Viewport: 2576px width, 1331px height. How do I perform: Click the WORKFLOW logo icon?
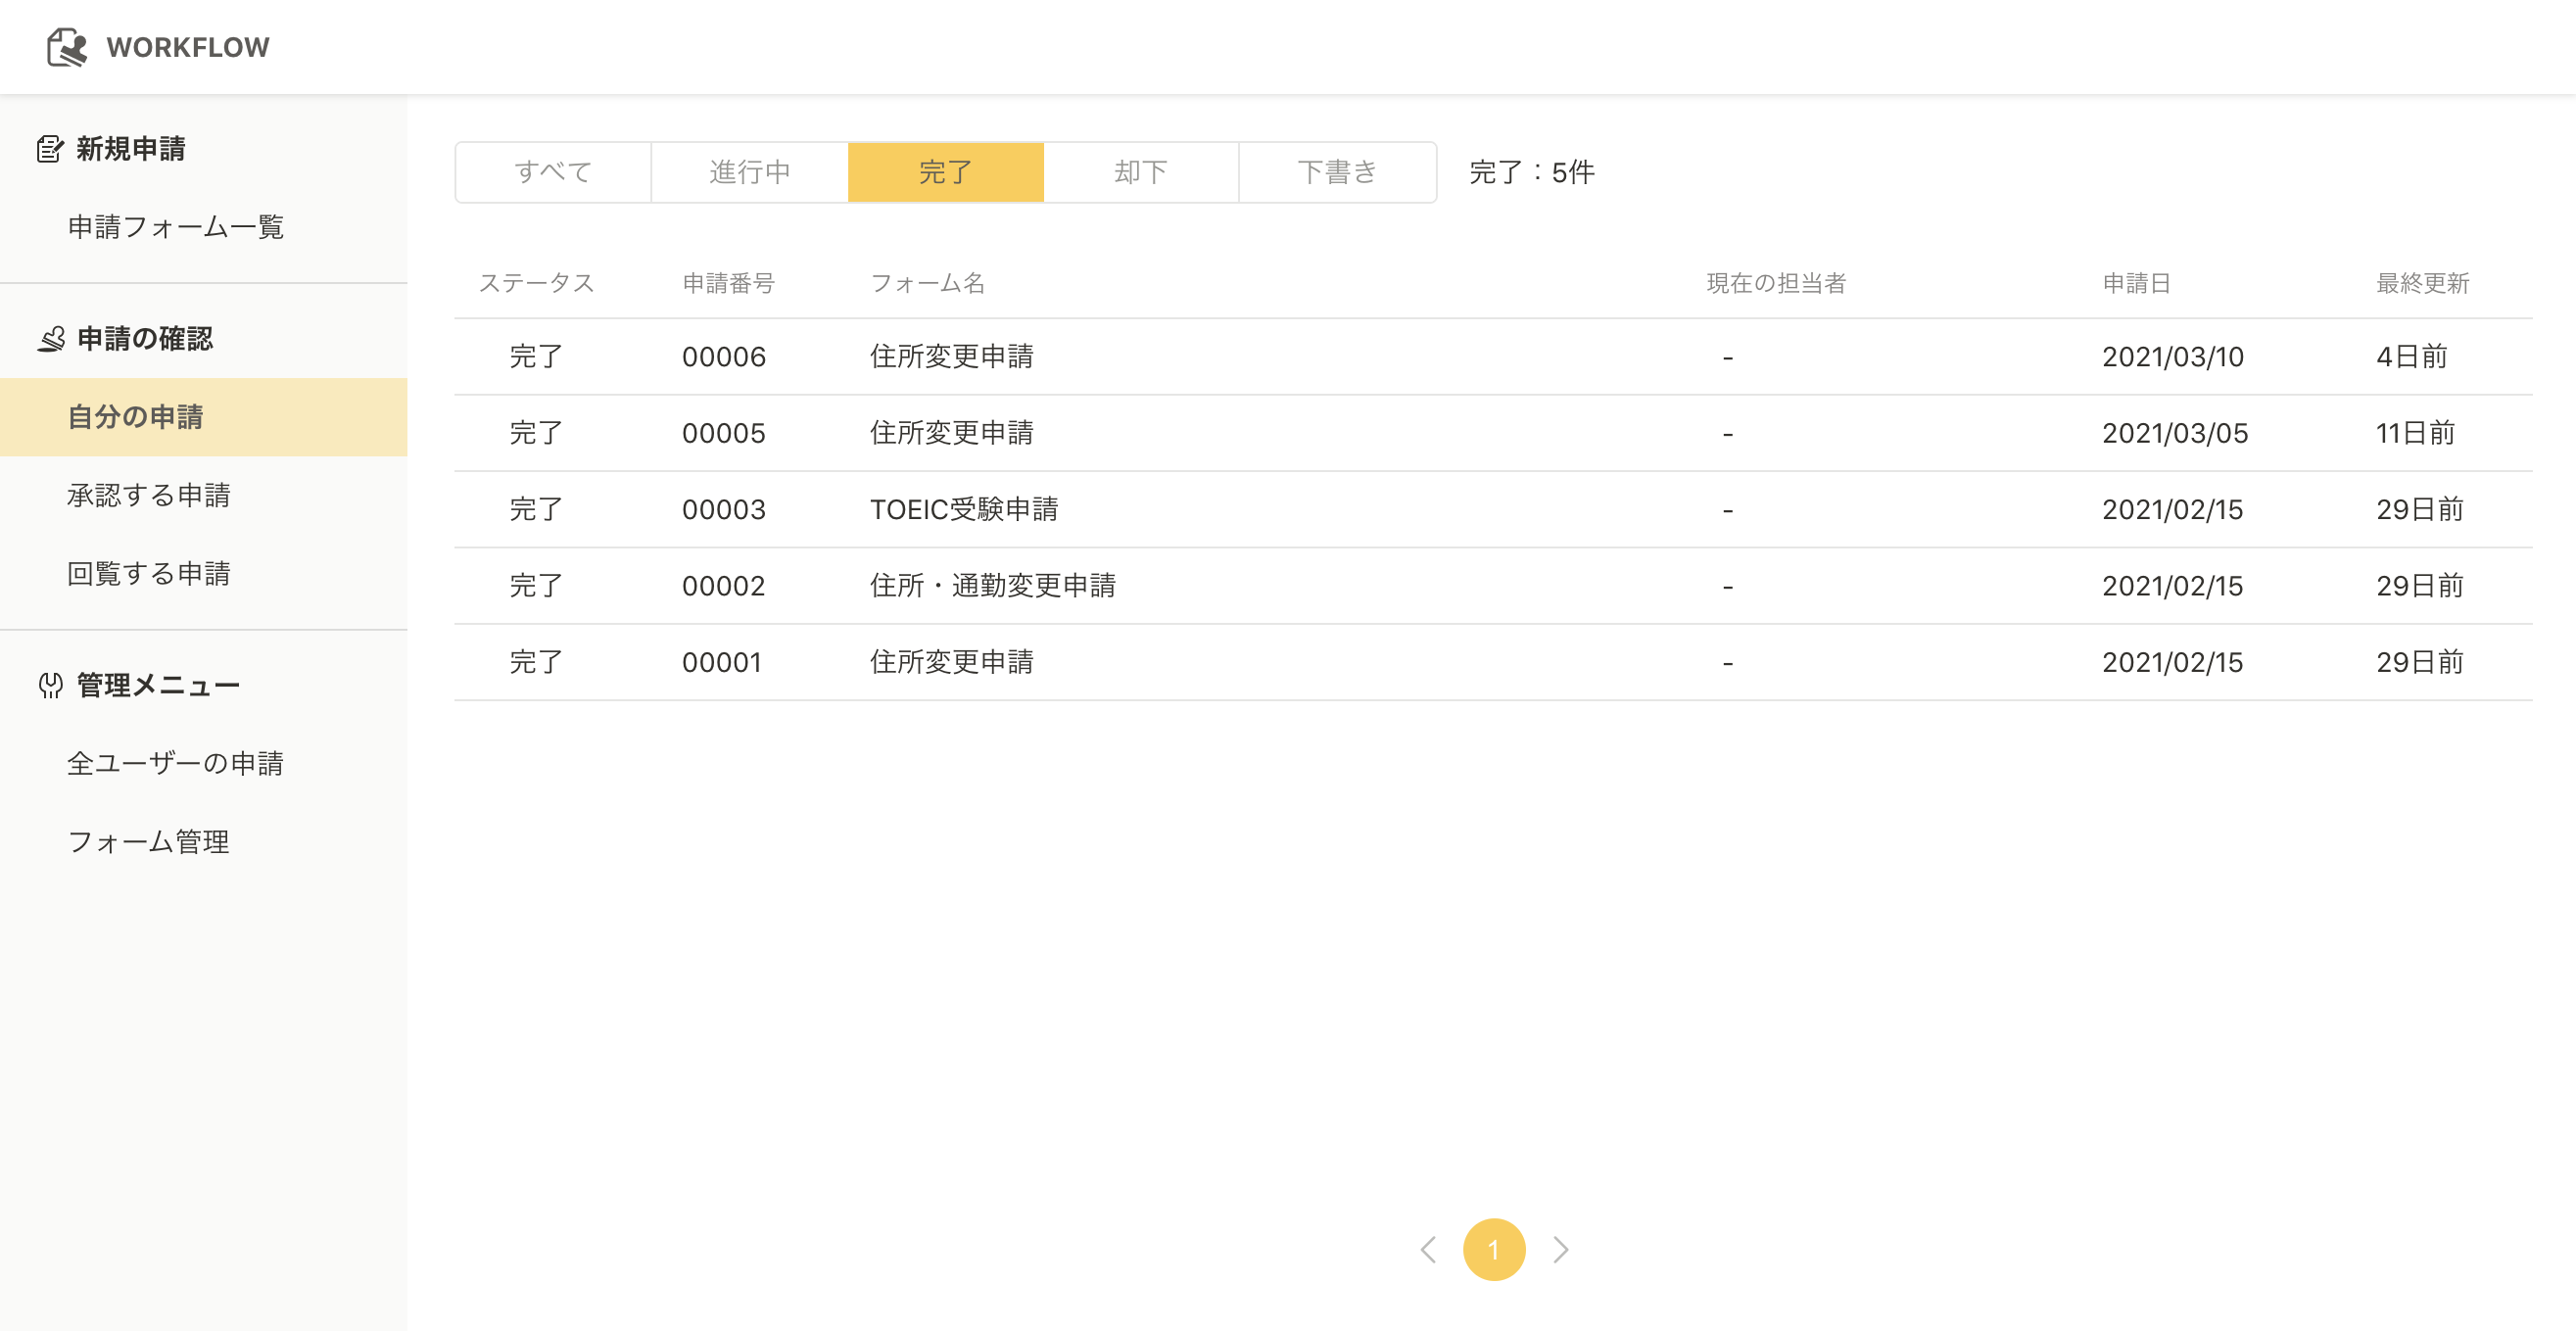(x=67, y=47)
